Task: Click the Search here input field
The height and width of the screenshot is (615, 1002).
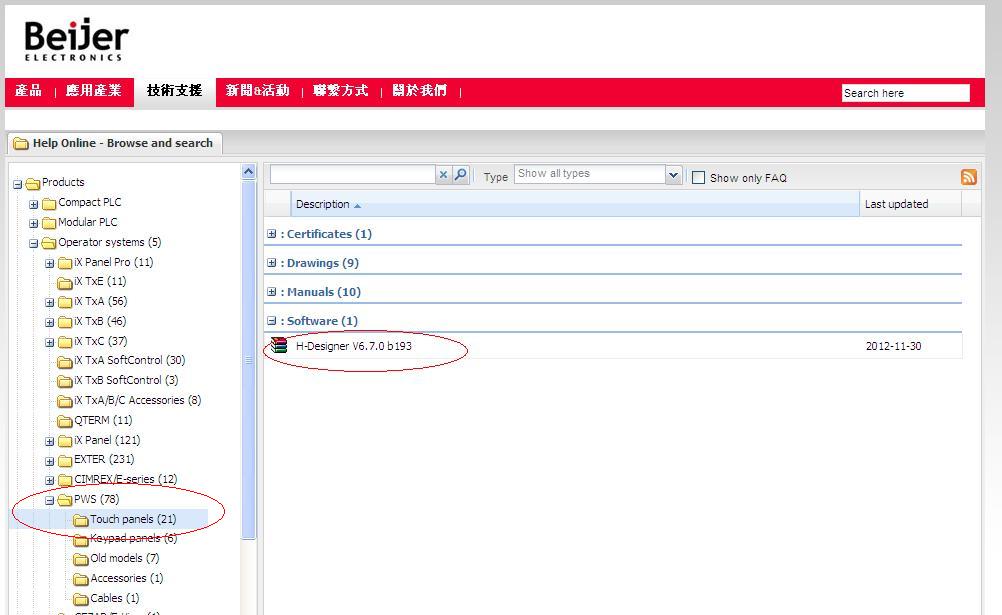Action: tap(905, 93)
